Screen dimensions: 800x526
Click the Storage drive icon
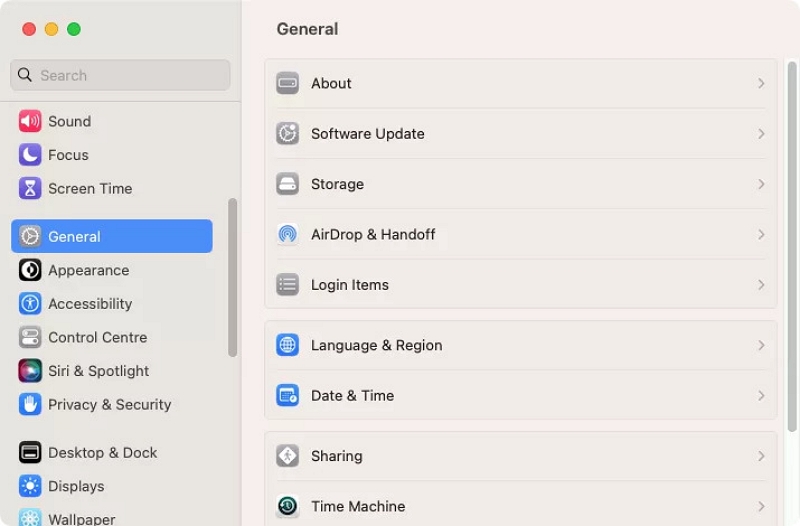(x=288, y=184)
